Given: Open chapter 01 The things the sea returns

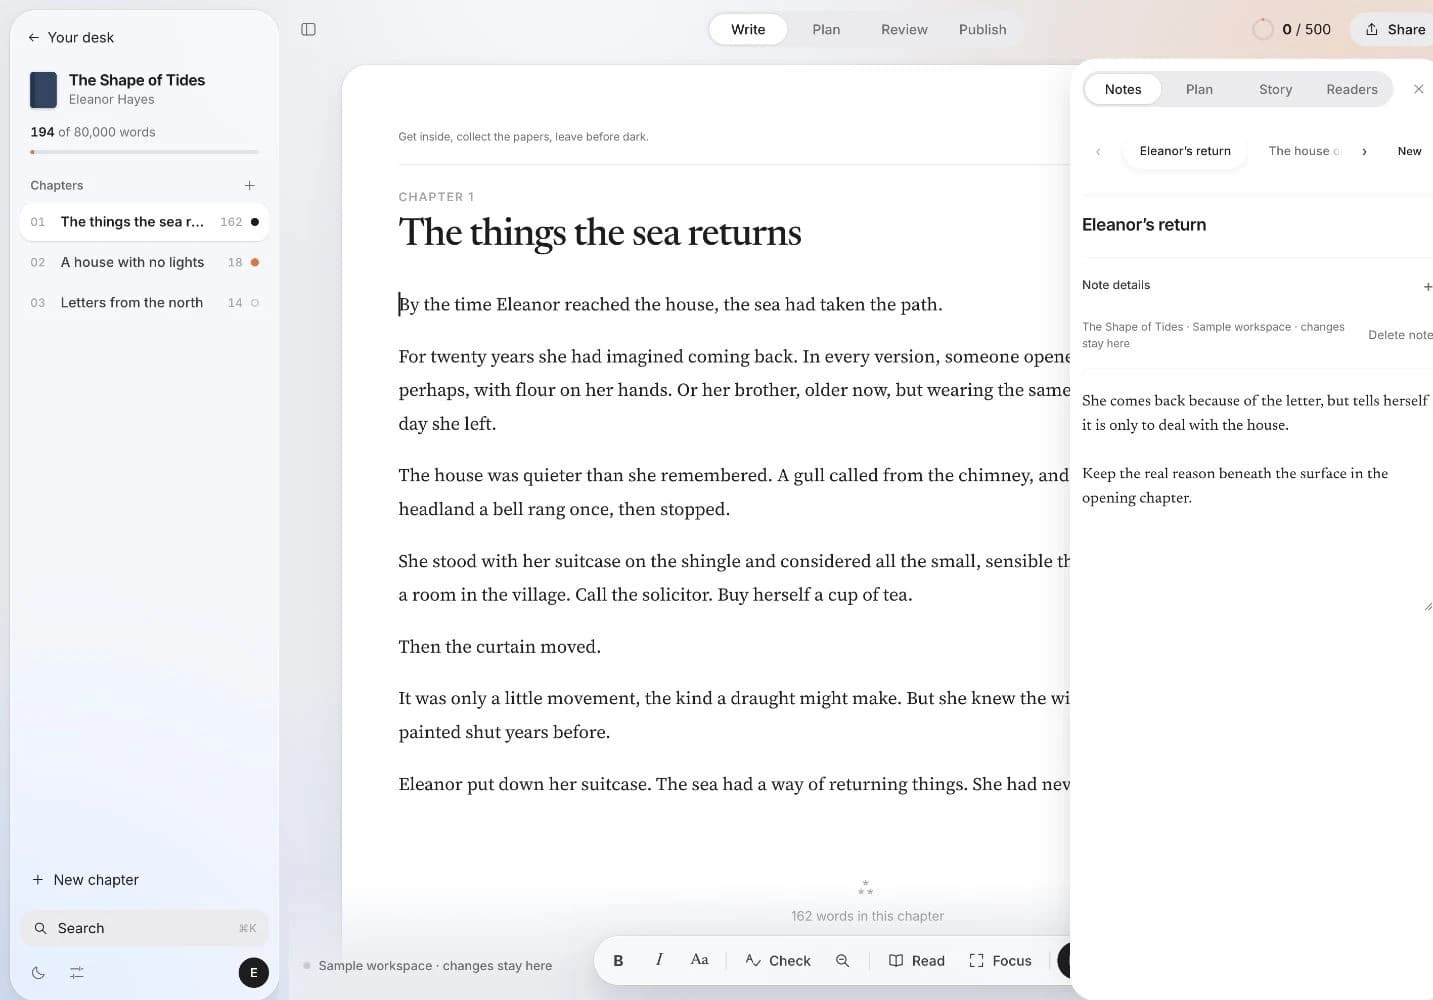Looking at the screenshot, I should click(144, 222).
